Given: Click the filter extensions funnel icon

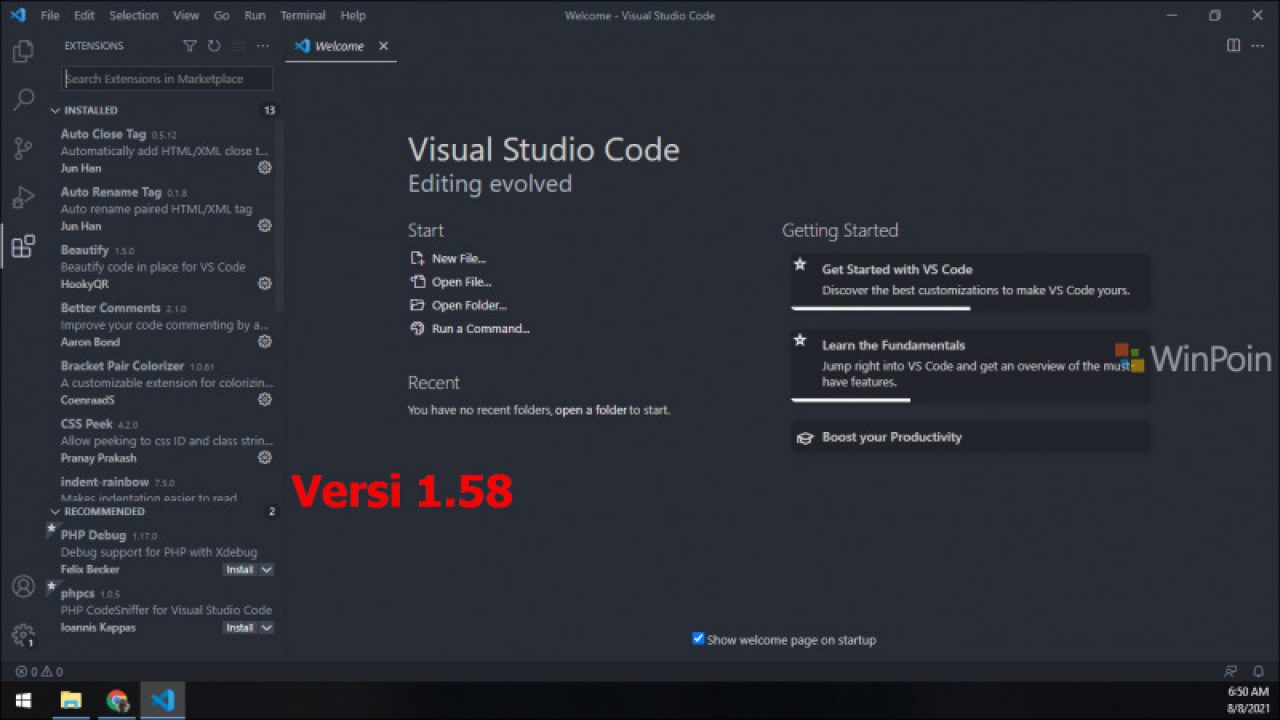Looking at the screenshot, I should (190, 46).
